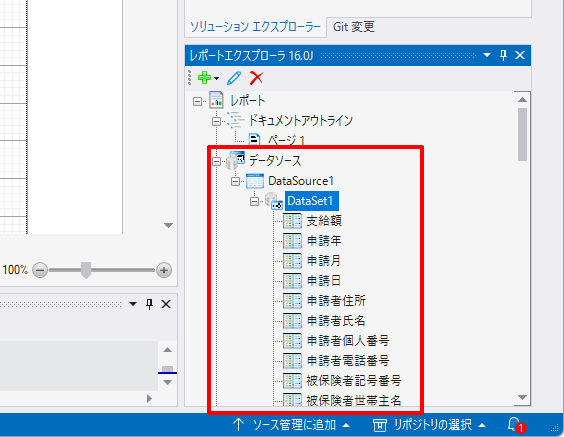This screenshot has width=564, height=437.
Task: Collapse the DataSet1 node
Action: tap(254, 201)
